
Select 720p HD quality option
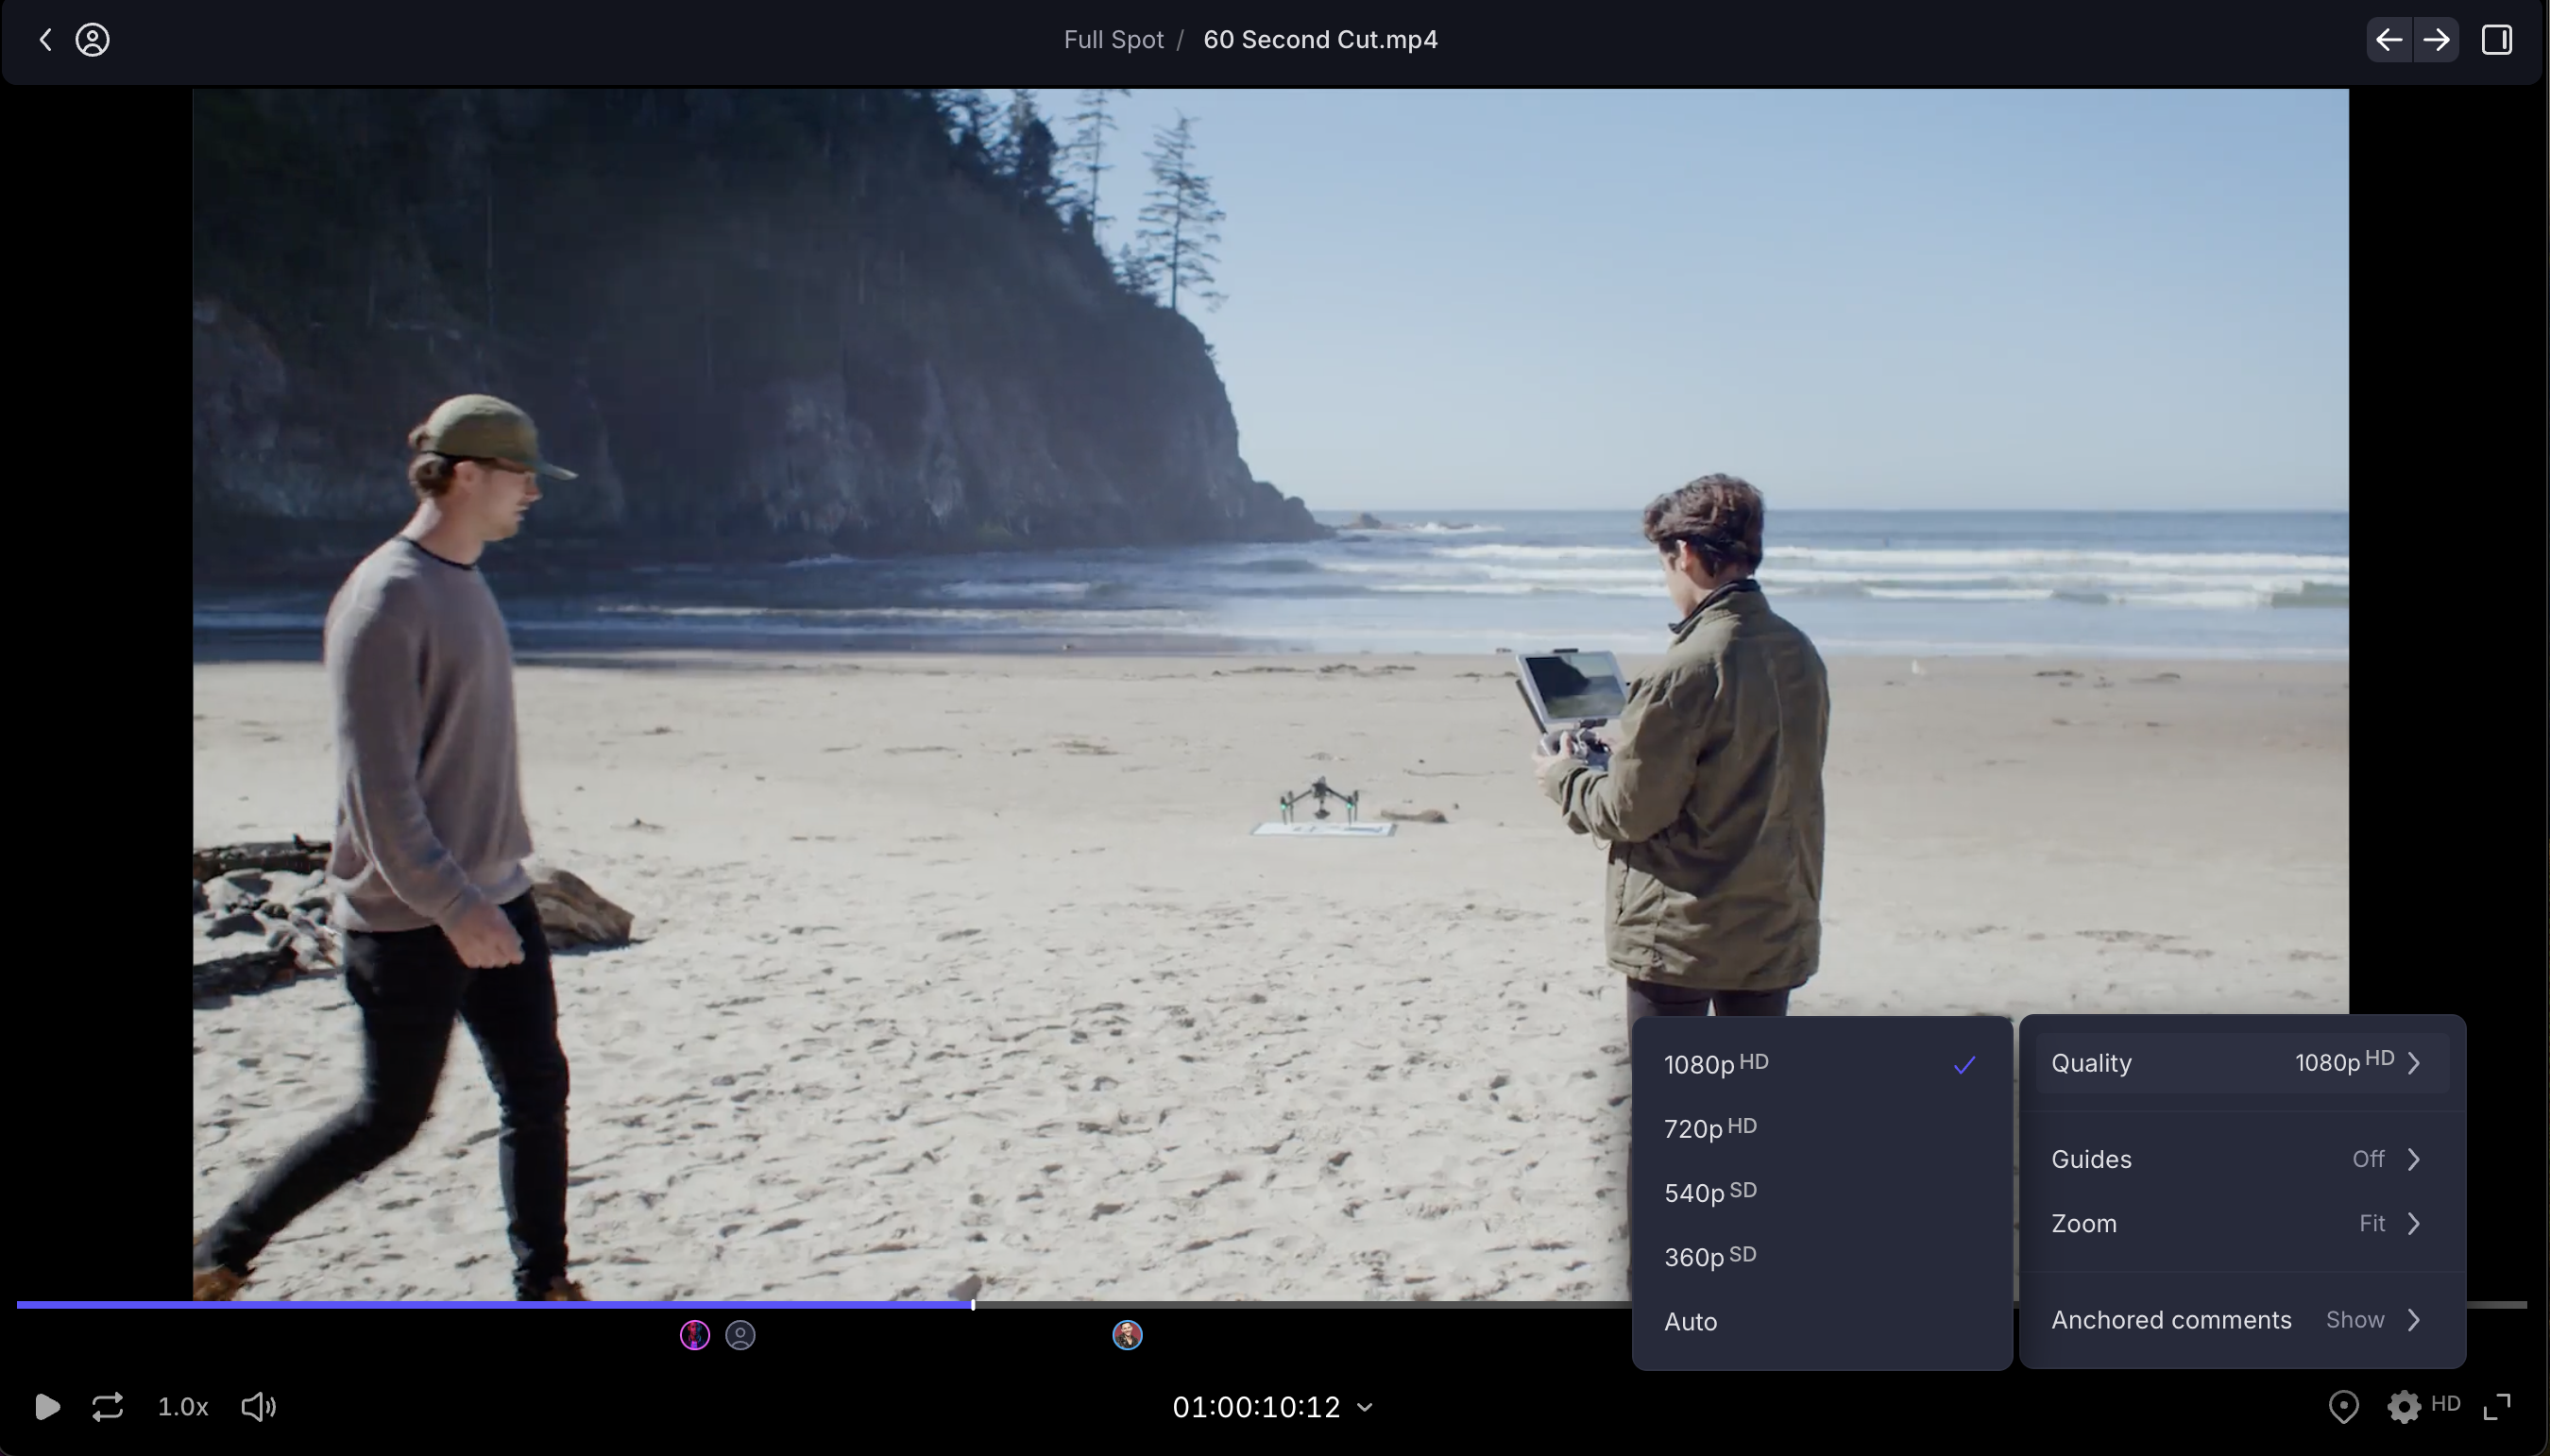tap(1710, 1128)
